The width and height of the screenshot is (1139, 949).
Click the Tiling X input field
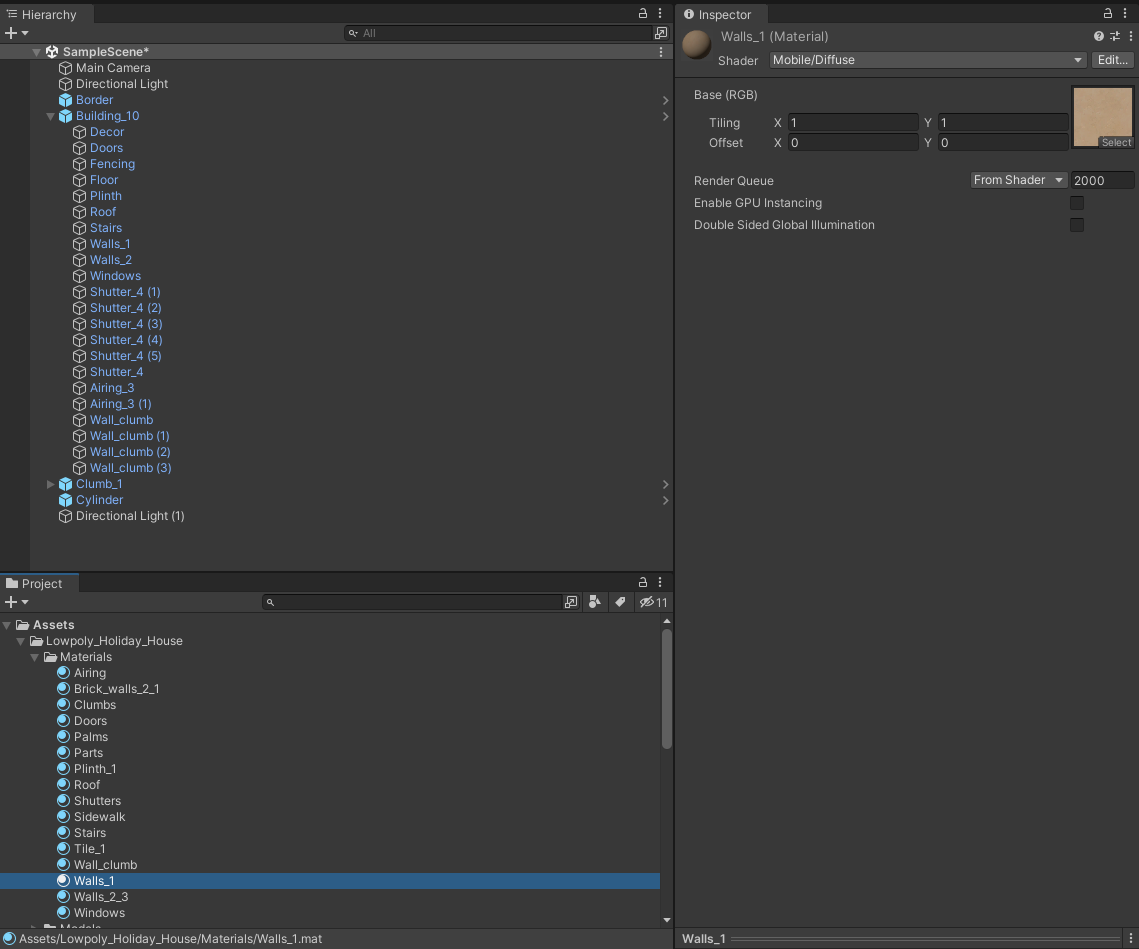(852, 123)
